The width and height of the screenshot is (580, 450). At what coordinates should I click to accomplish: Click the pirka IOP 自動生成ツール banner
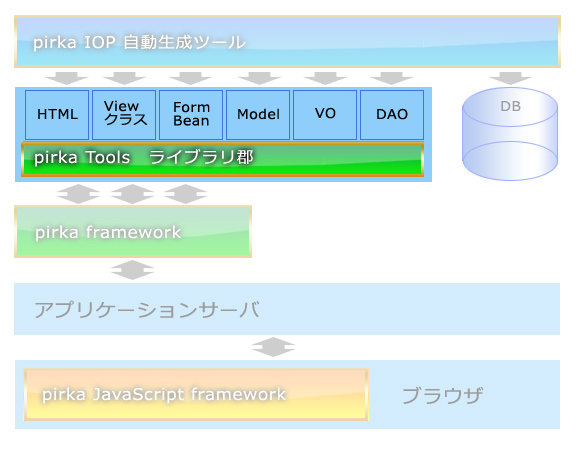[287, 41]
